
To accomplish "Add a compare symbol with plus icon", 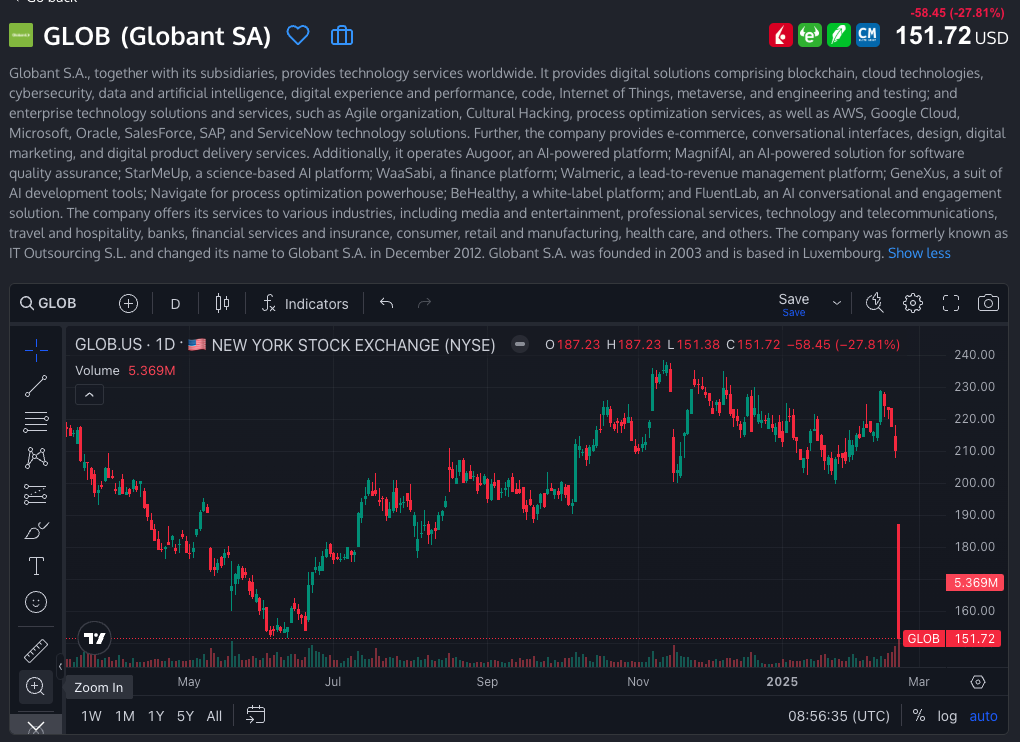I will (x=128, y=304).
